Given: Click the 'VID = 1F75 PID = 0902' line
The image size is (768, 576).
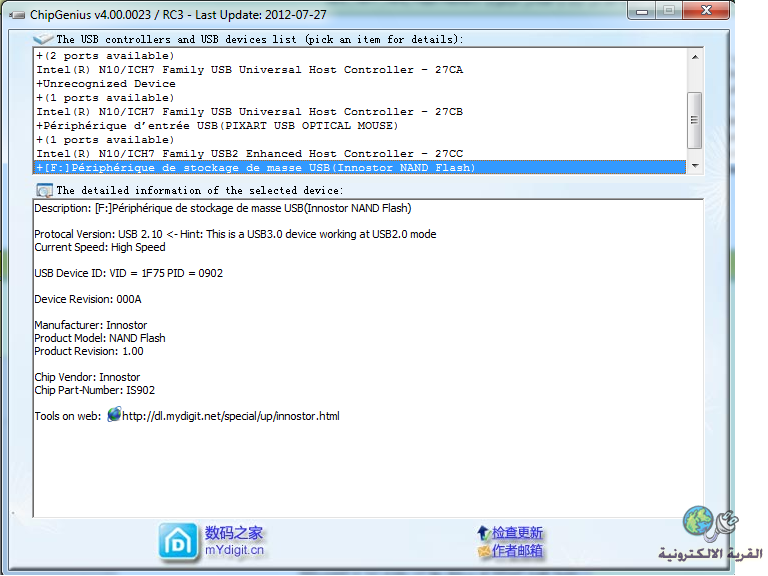Looking at the screenshot, I should tap(128, 273).
